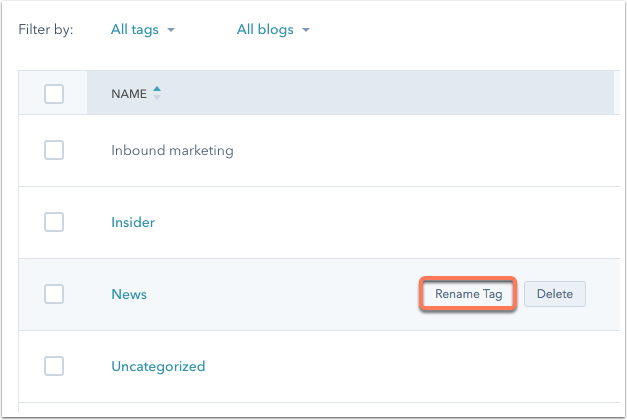Open the Uncategorized tag link

(x=158, y=366)
